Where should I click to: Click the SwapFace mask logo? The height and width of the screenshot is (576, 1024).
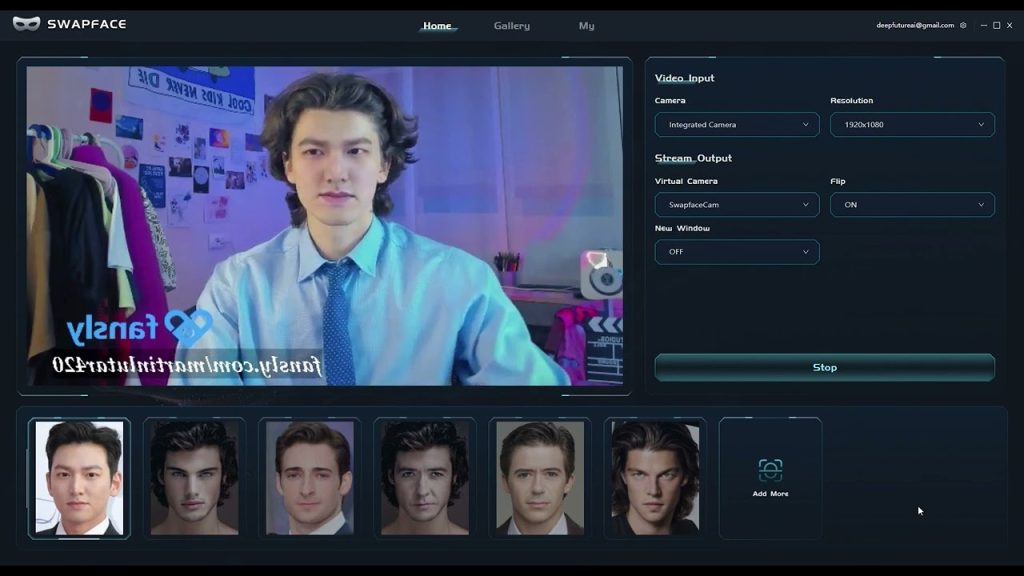point(26,24)
